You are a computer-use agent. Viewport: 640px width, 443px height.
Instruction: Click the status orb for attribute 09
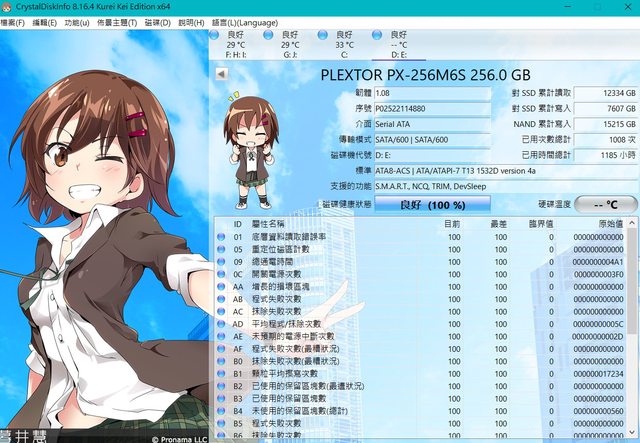[221, 262]
